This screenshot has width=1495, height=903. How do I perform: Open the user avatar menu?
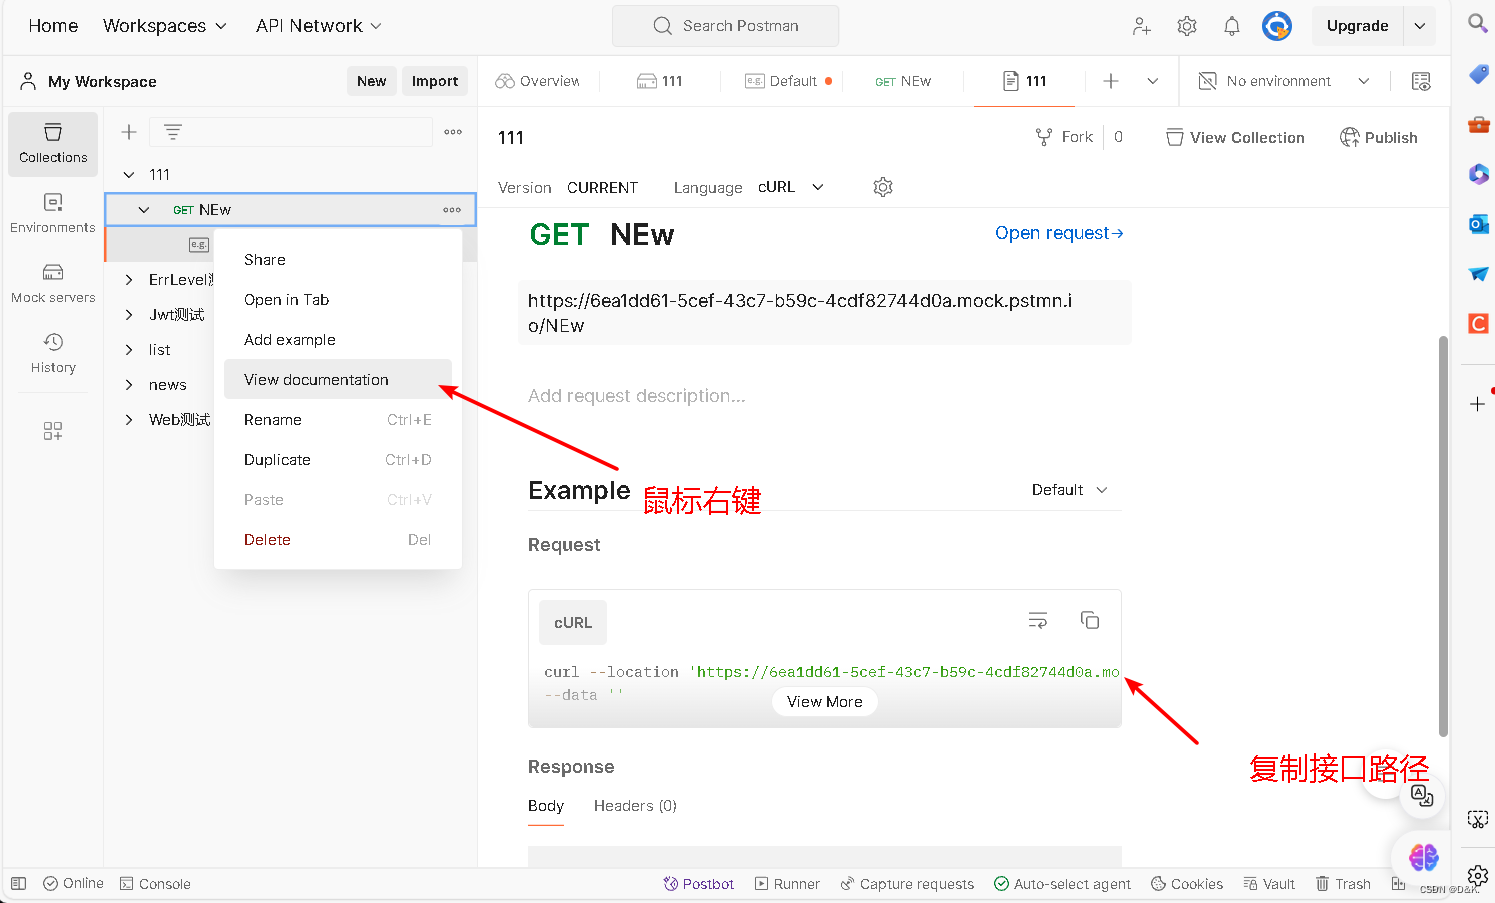point(1277,26)
